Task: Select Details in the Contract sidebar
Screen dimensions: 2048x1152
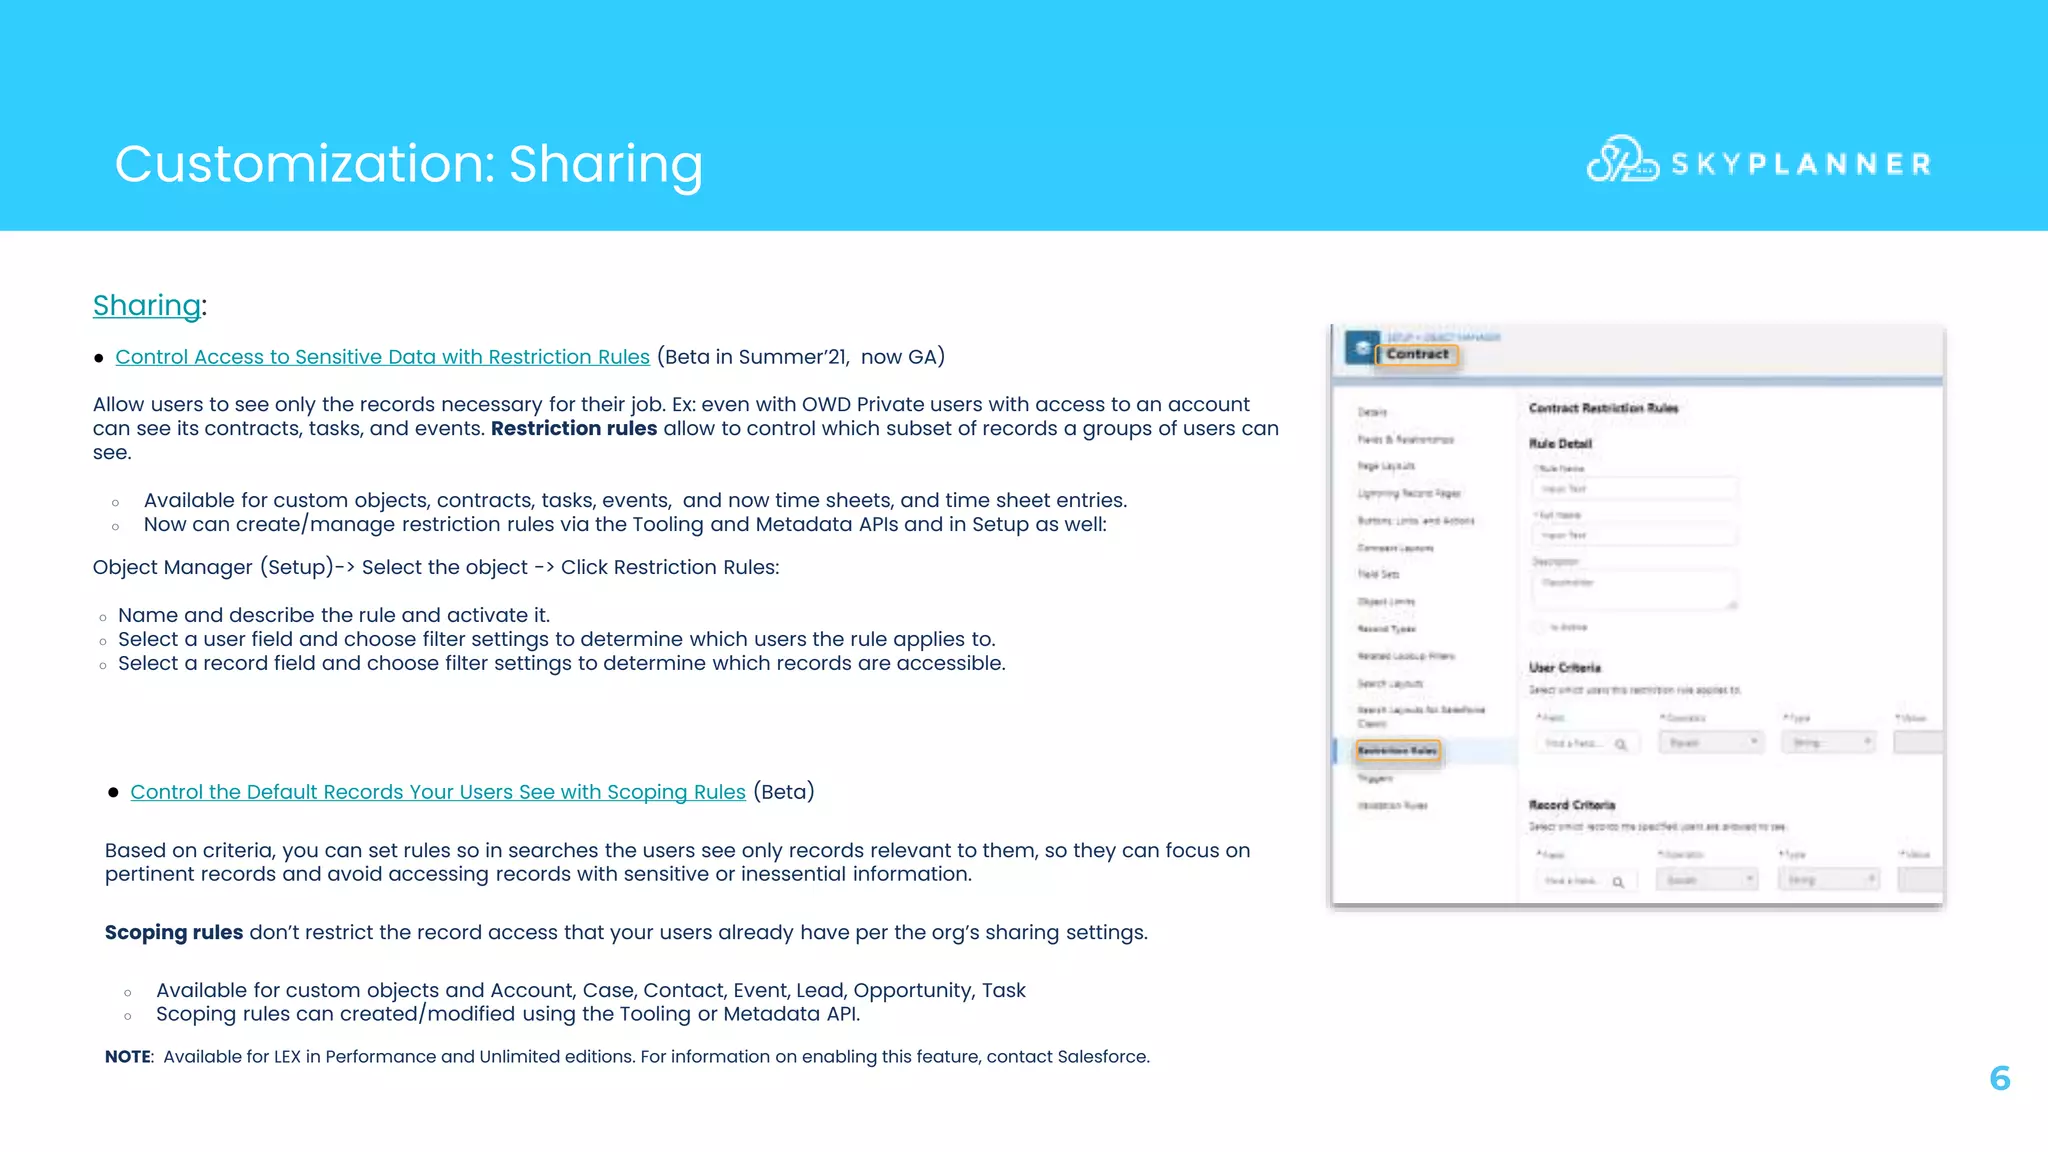Action: [x=1372, y=412]
